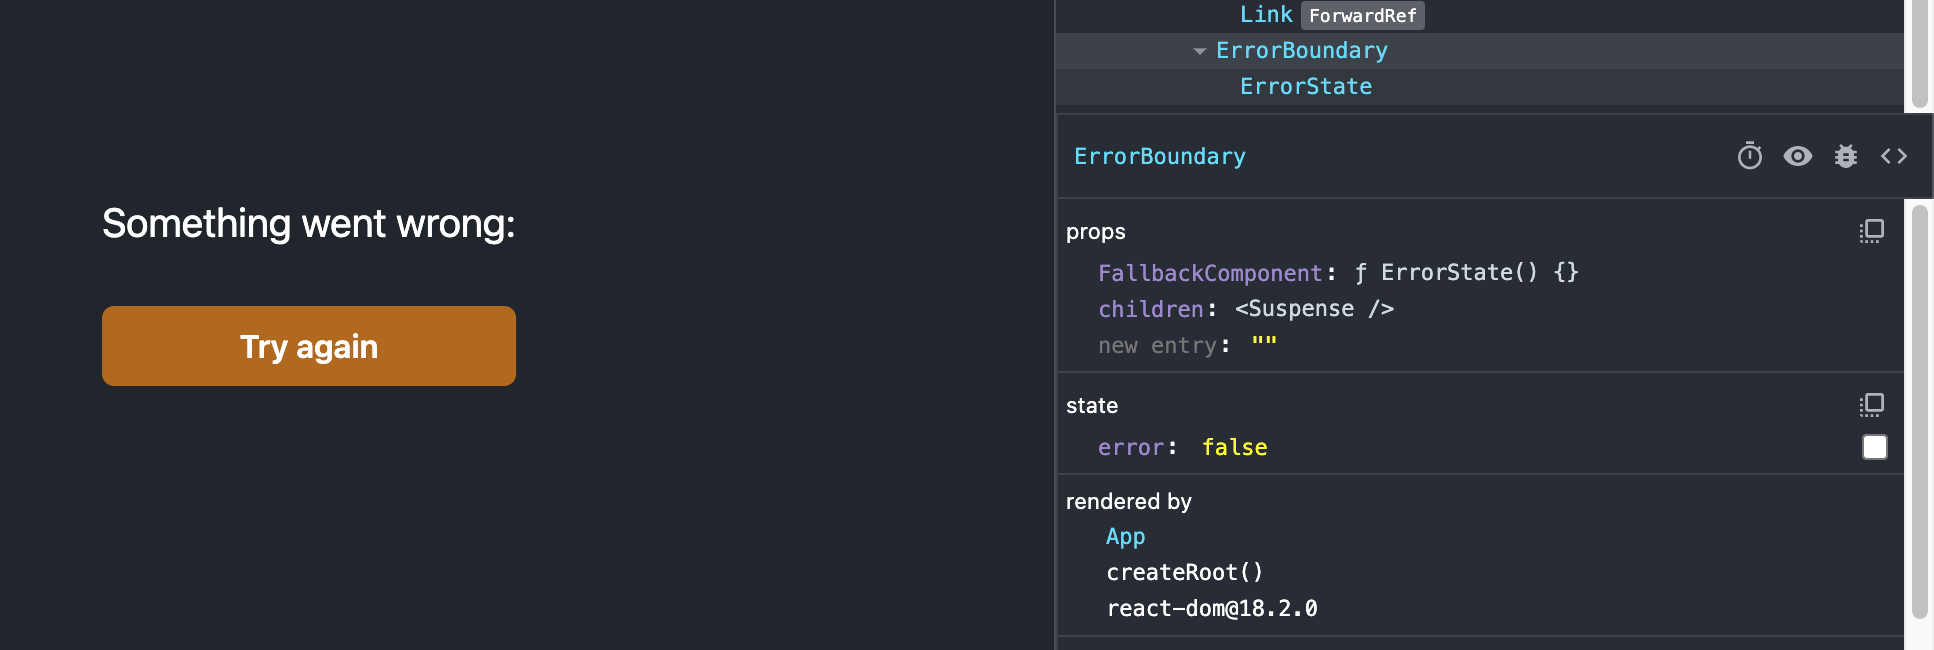Screen dimensions: 1934x650
Task: Inspect the matching DOM element eye icon
Action: [x=1798, y=156]
